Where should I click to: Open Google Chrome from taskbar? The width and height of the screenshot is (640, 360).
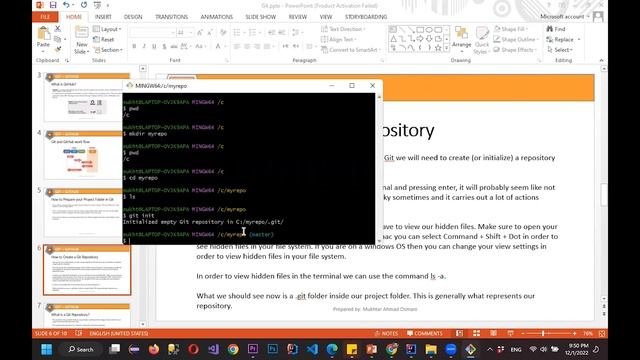pyautogui.click(x=233, y=349)
